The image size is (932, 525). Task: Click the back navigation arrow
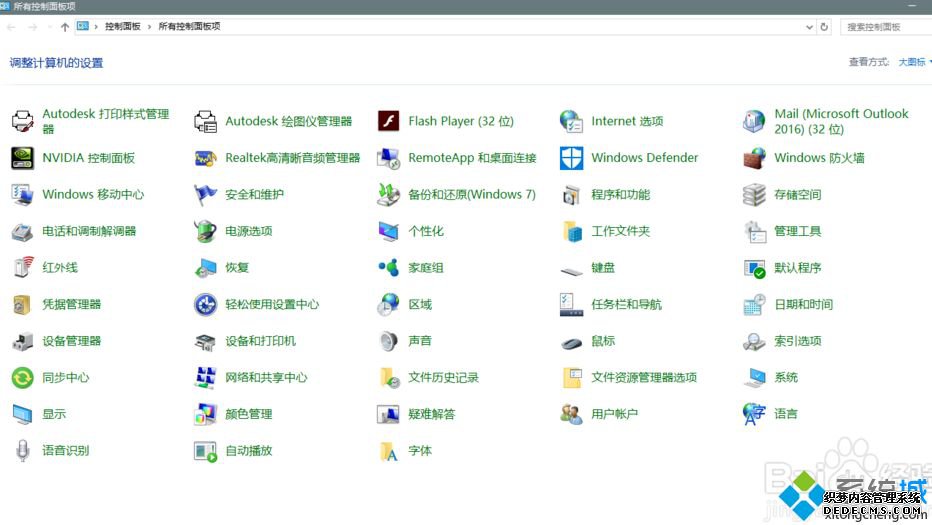tap(11, 27)
